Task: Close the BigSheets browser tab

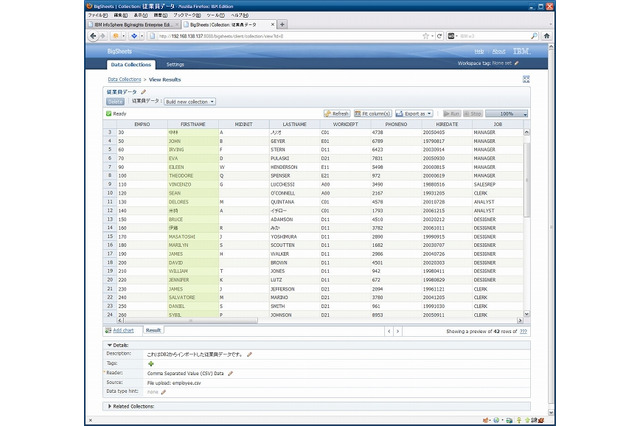Action: [x=273, y=24]
